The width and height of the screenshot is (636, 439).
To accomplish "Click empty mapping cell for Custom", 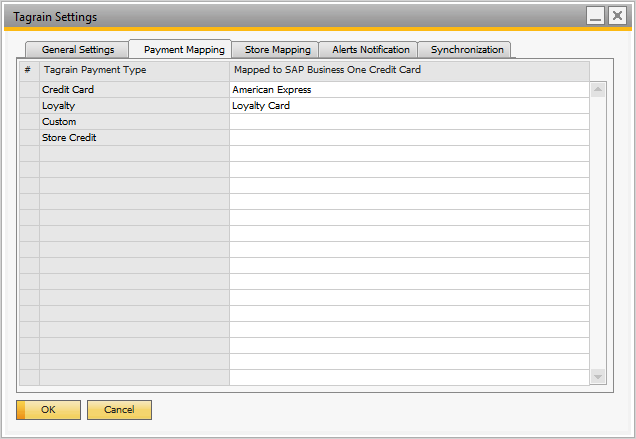I will (x=409, y=122).
